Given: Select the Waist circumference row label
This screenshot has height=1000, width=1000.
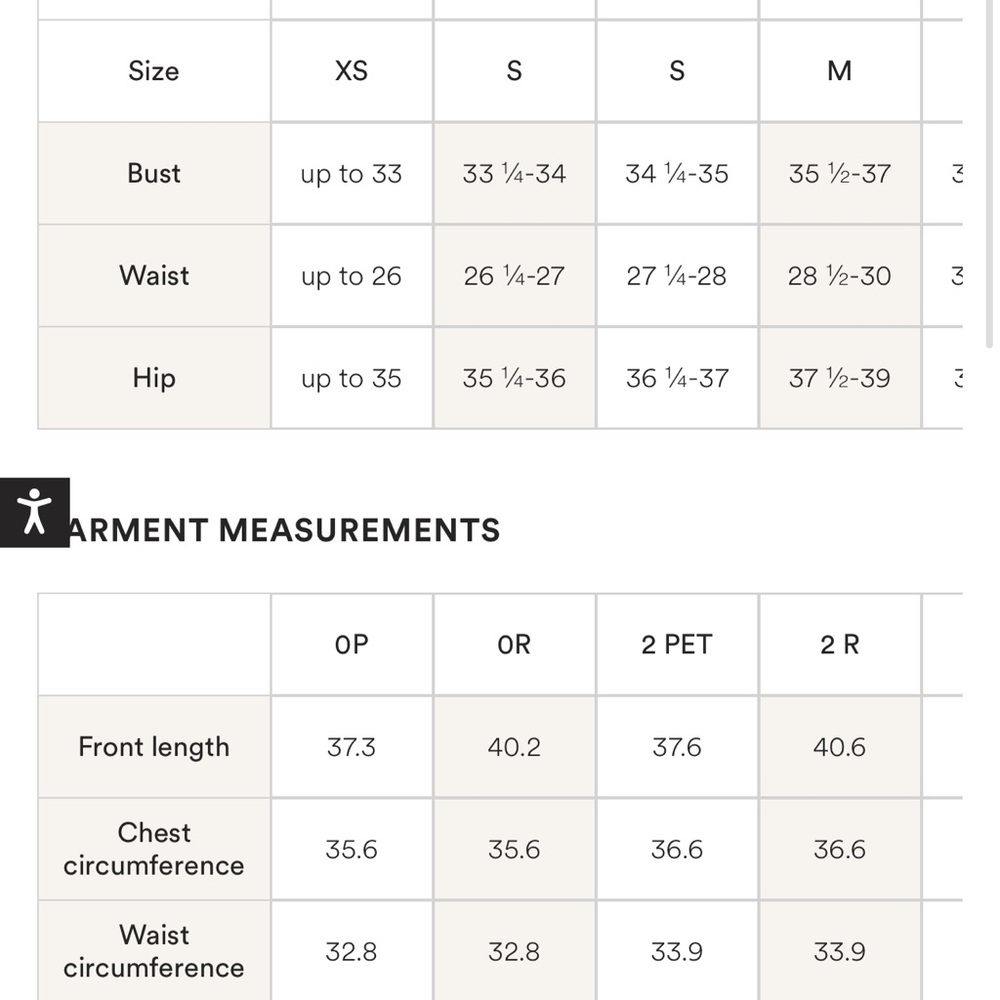Looking at the screenshot, I should (154, 951).
